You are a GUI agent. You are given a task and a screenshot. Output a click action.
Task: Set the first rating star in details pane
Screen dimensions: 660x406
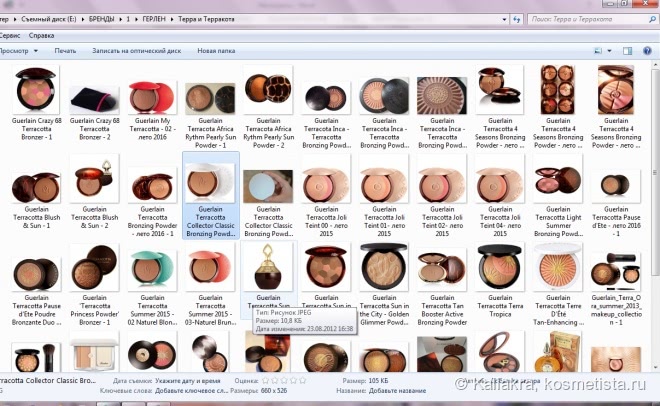[x=266, y=380]
